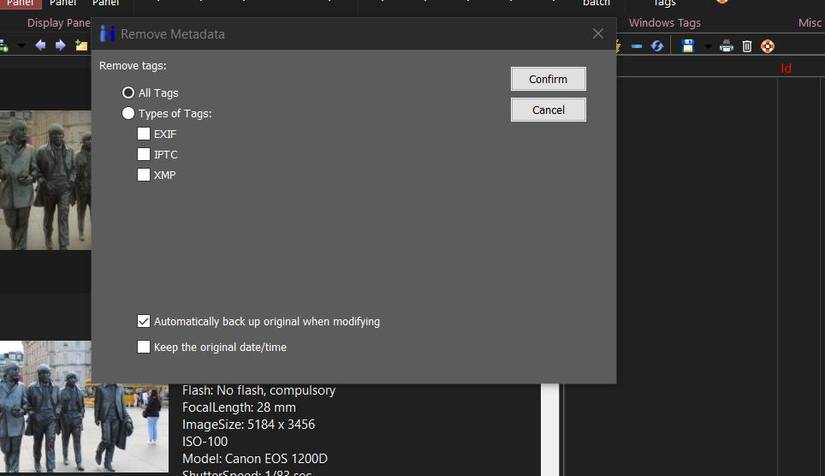The width and height of the screenshot is (825, 476).
Task: Click the 'Flash: No flash, compulsory' line
Action: pyautogui.click(x=259, y=390)
